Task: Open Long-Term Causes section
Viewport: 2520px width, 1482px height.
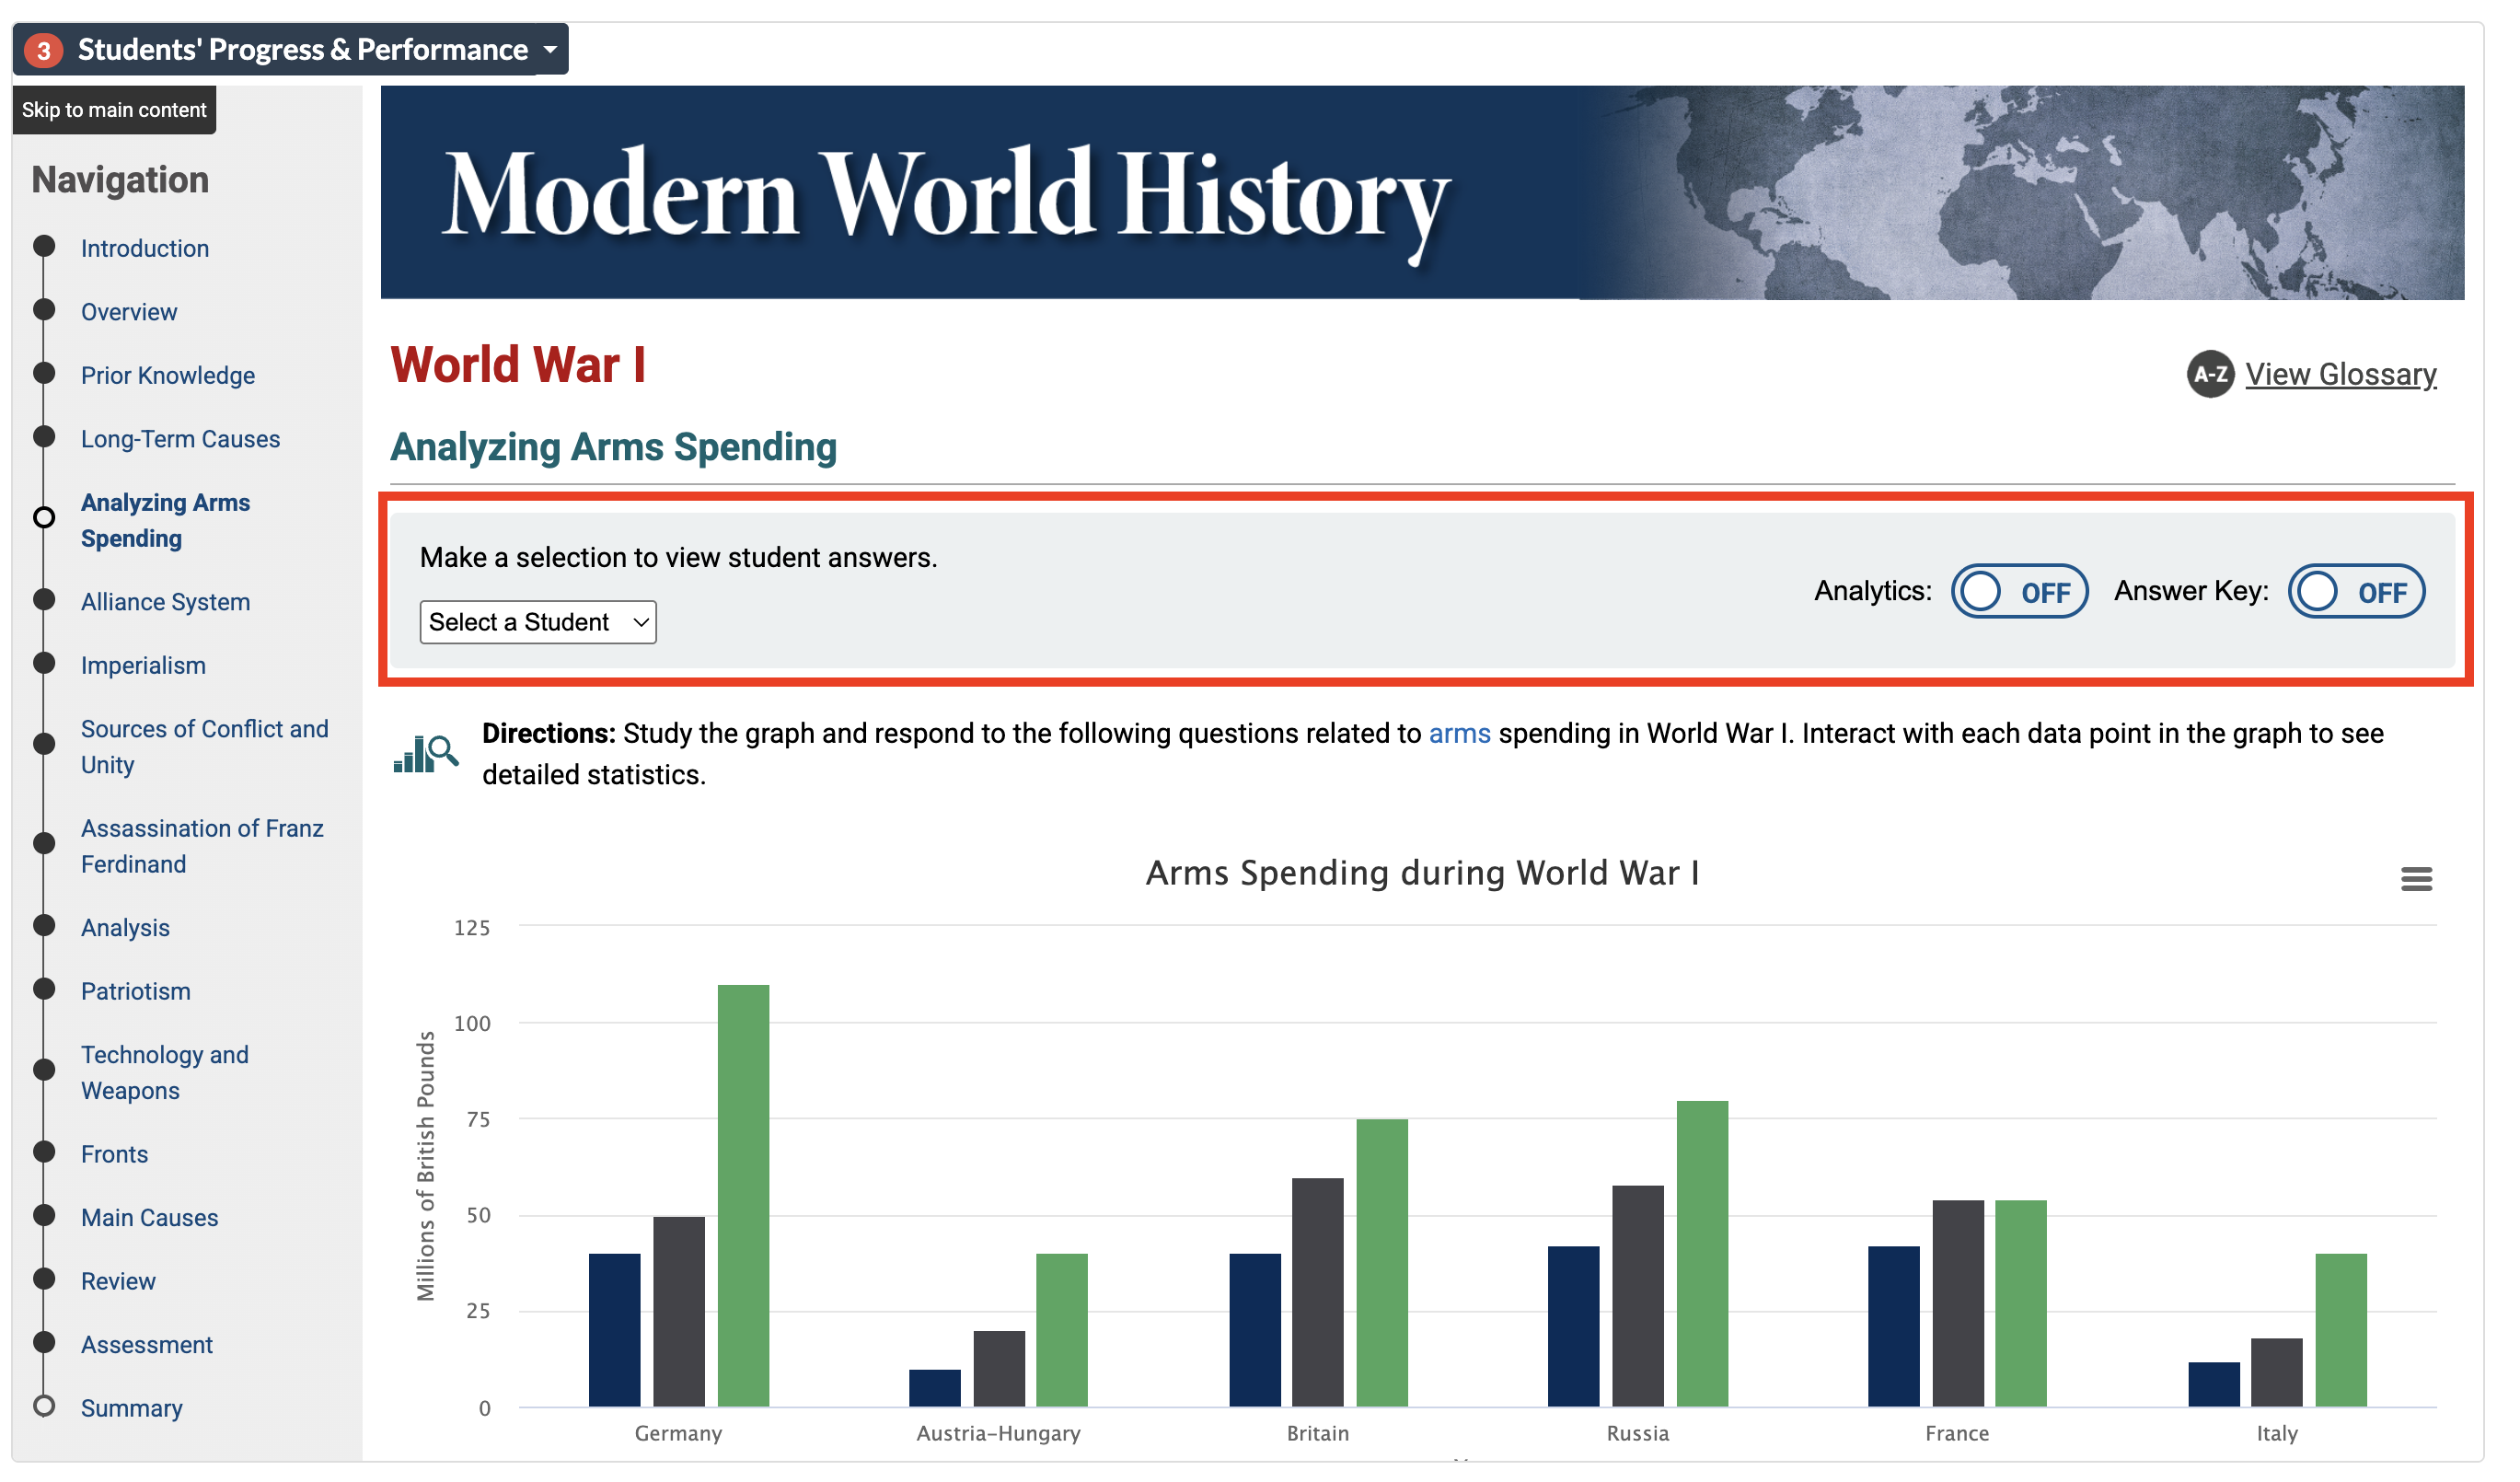Action: [182, 442]
